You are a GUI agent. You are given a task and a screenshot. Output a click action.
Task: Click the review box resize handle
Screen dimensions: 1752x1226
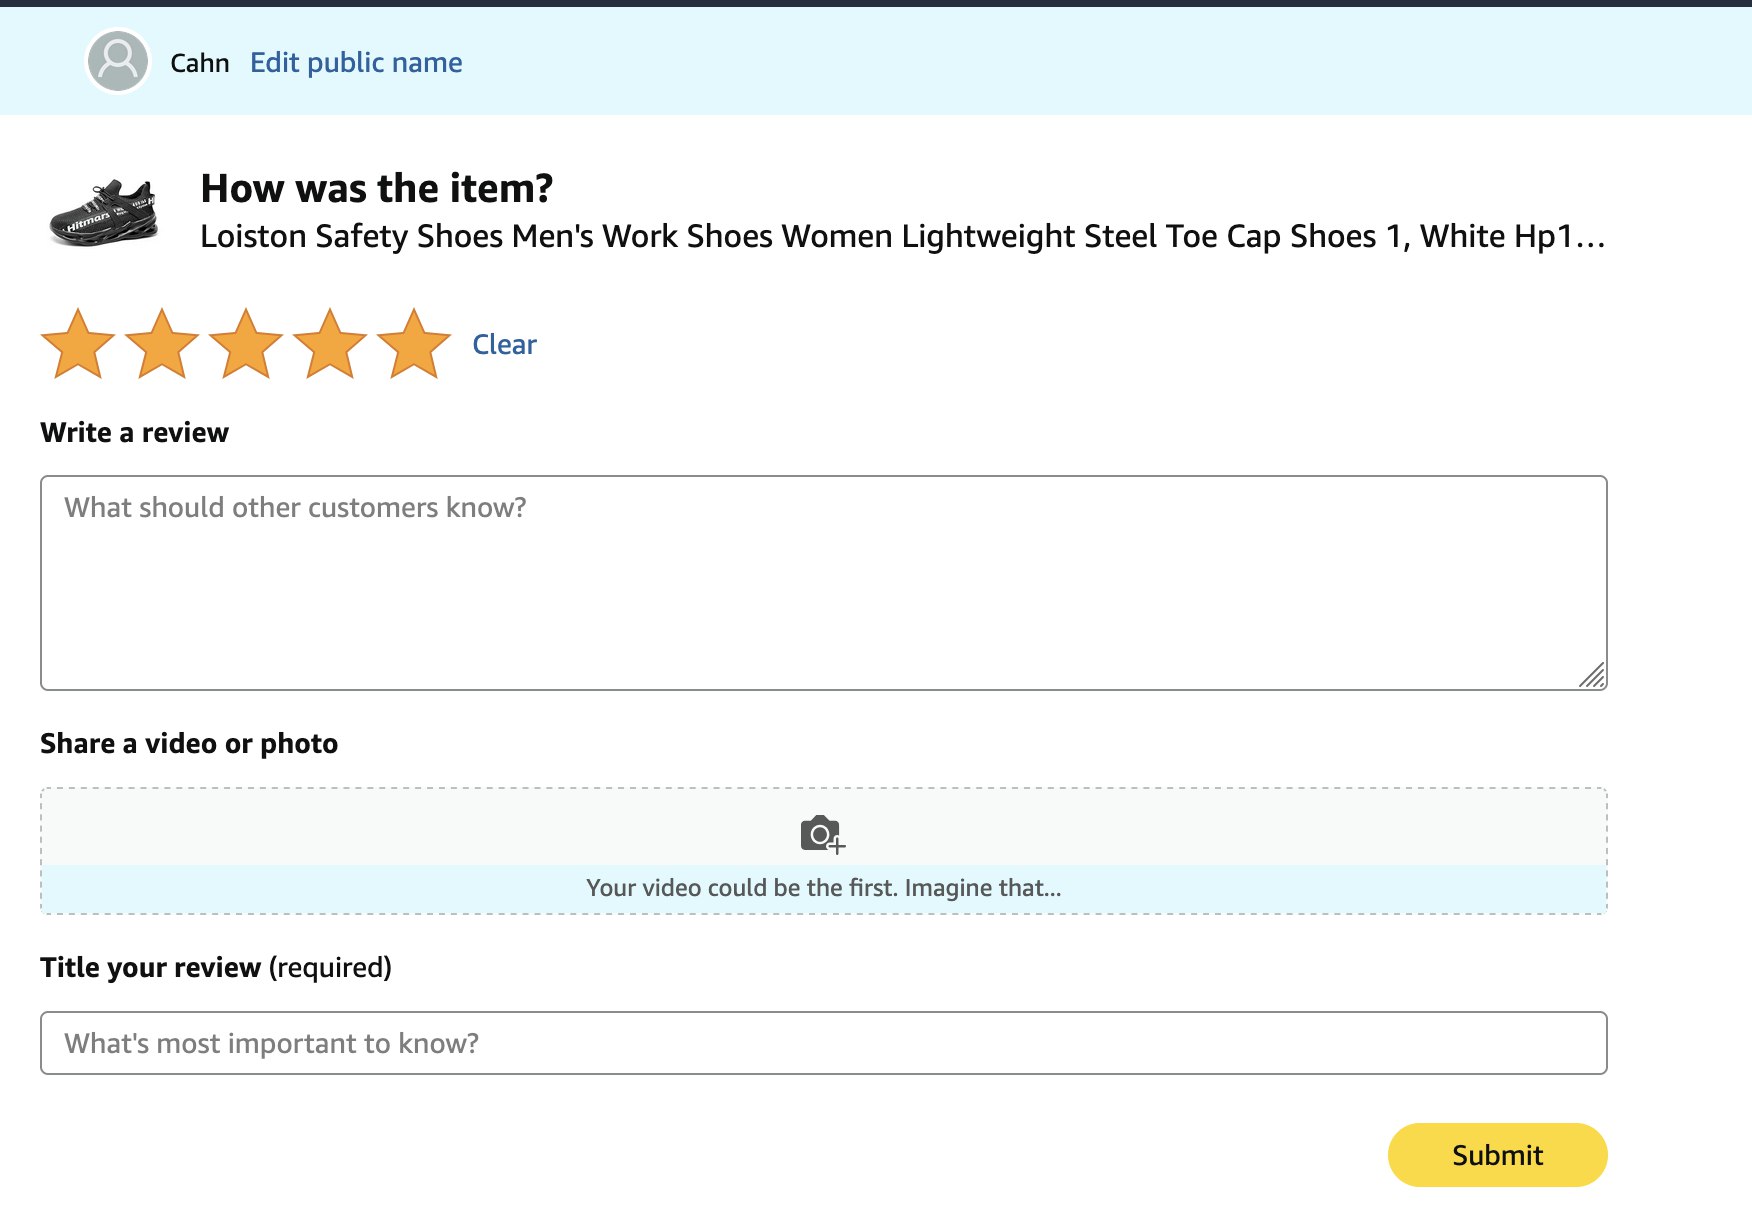pos(1592,676)
